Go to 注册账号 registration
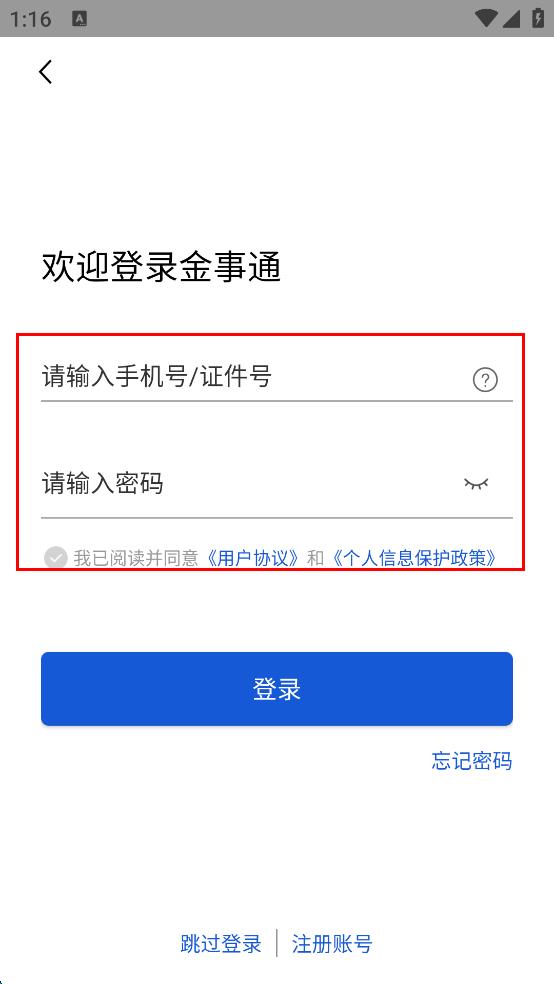This screenshot has height=984, width=554. [332, 943]
